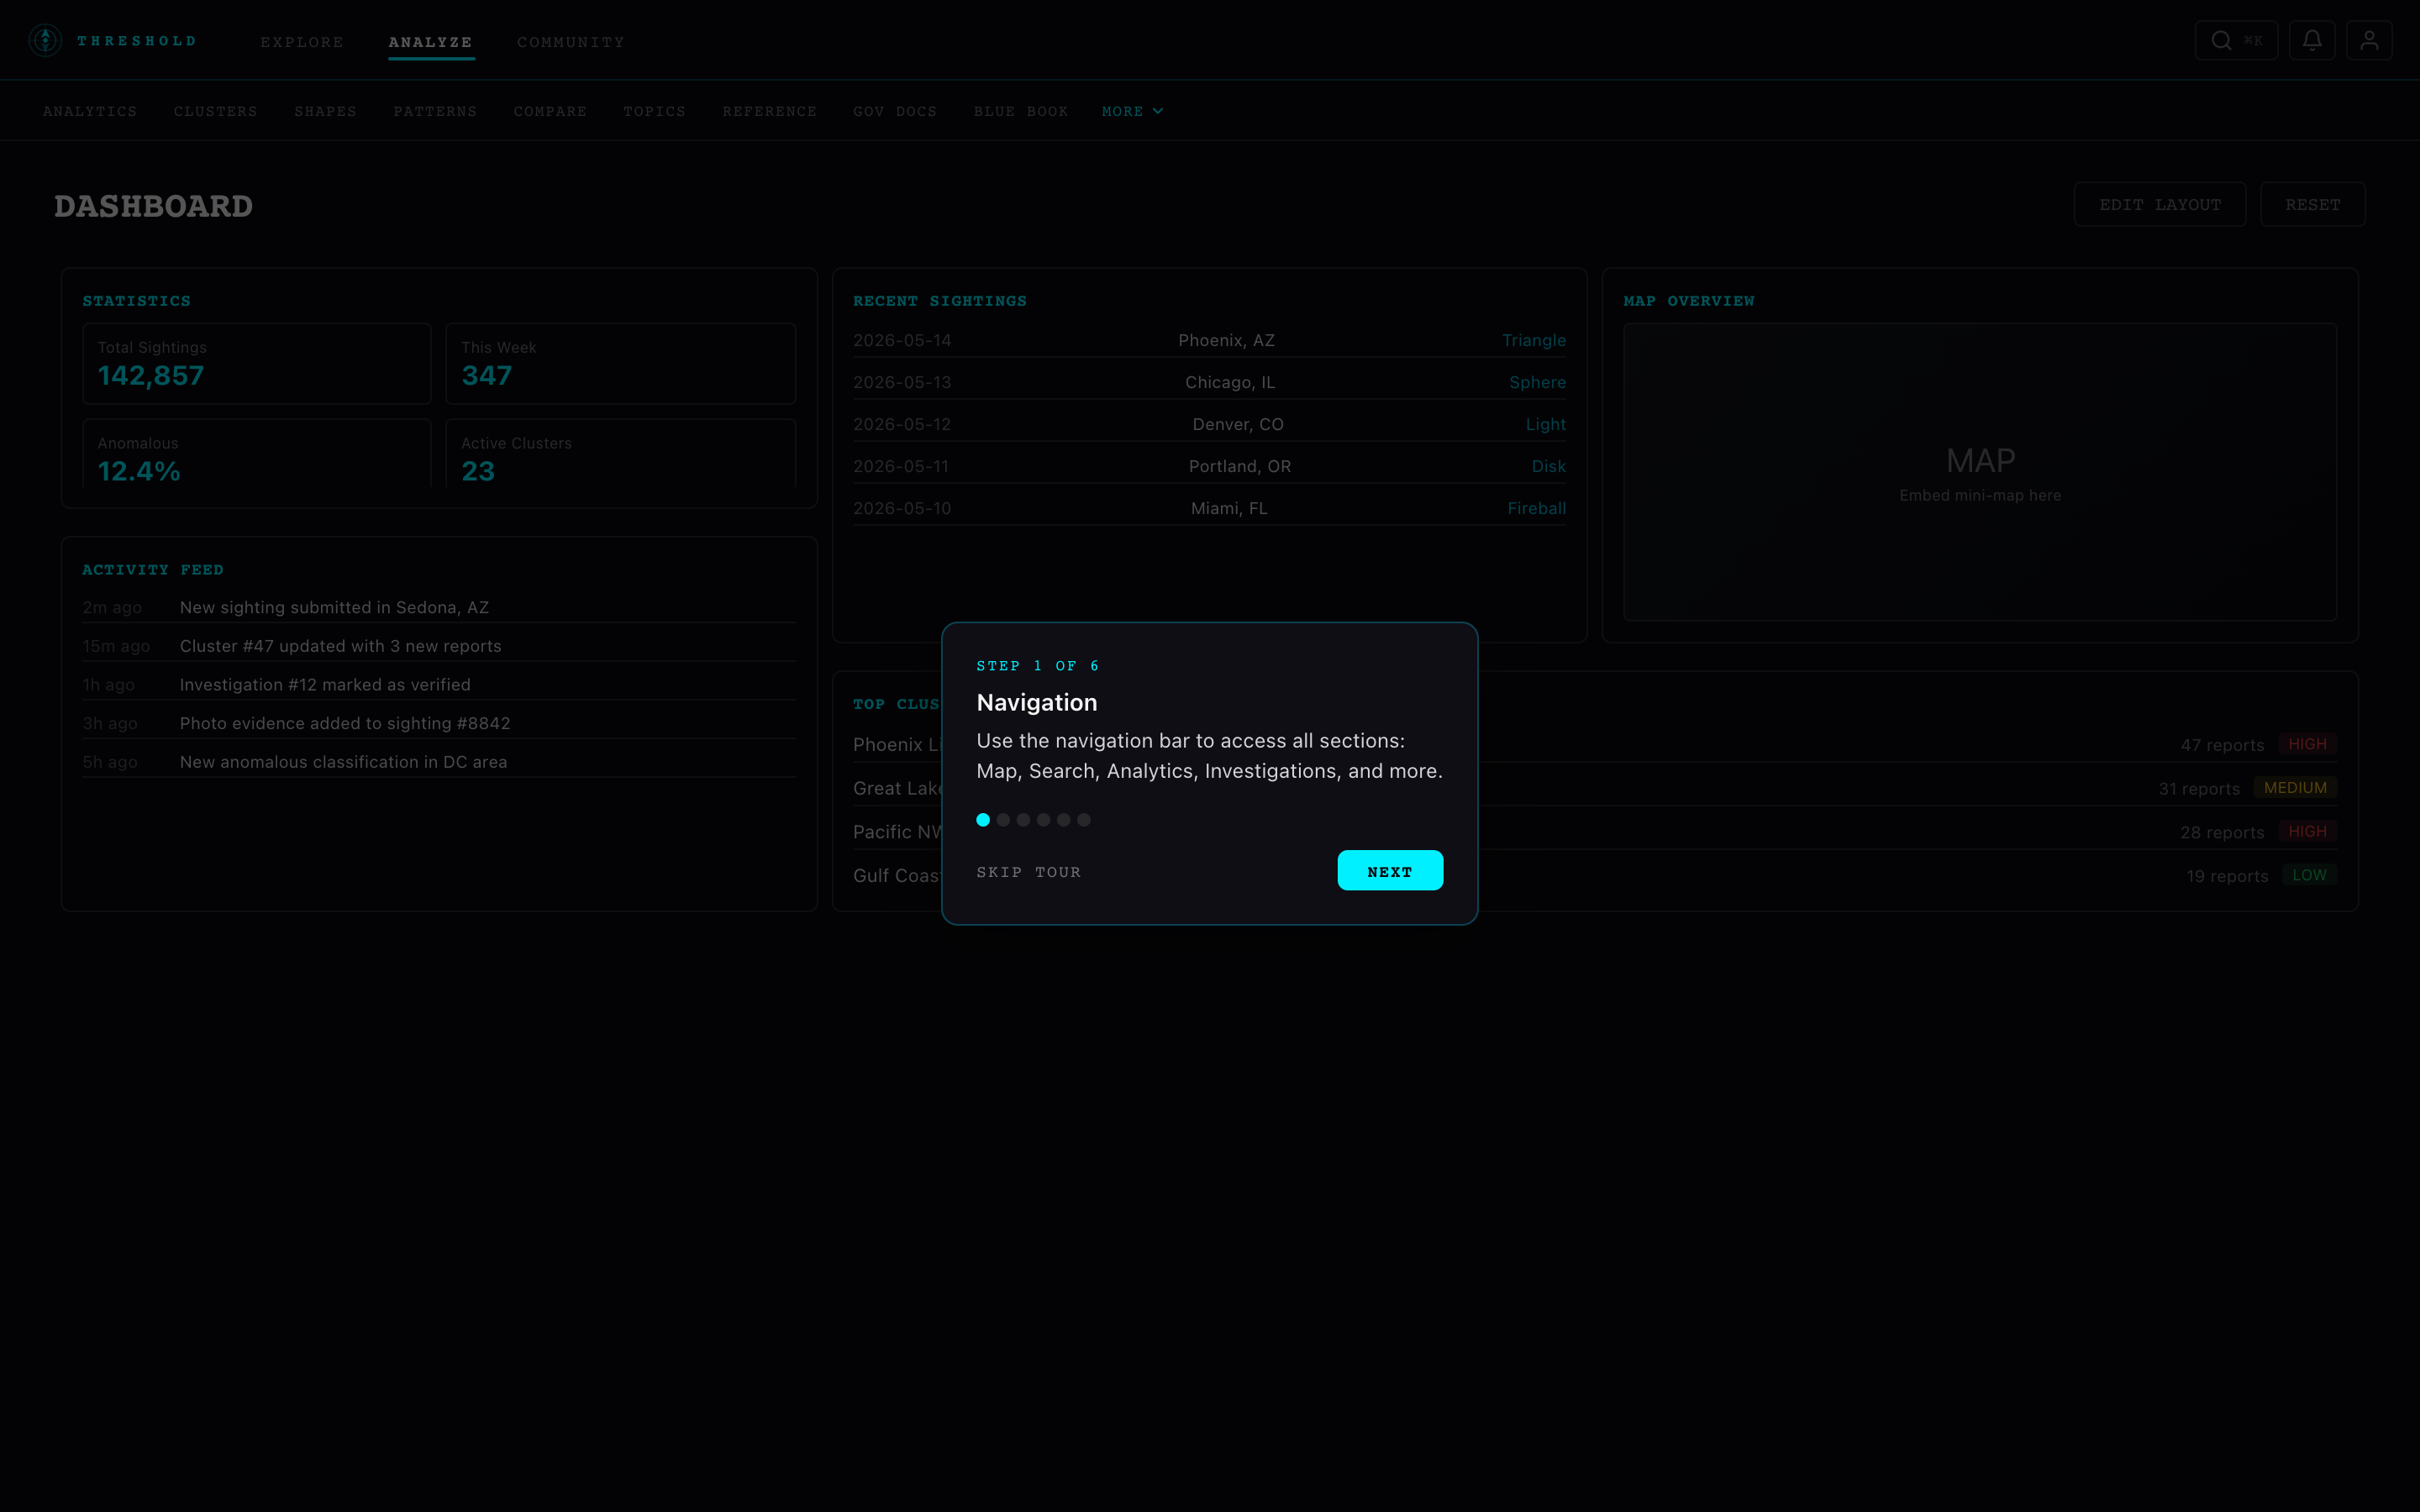Image resolution: width=2420 pixels, height=1512 pixels.
Task: Click Disk shape link for Portland
Action: click(x=1549, y=466)
